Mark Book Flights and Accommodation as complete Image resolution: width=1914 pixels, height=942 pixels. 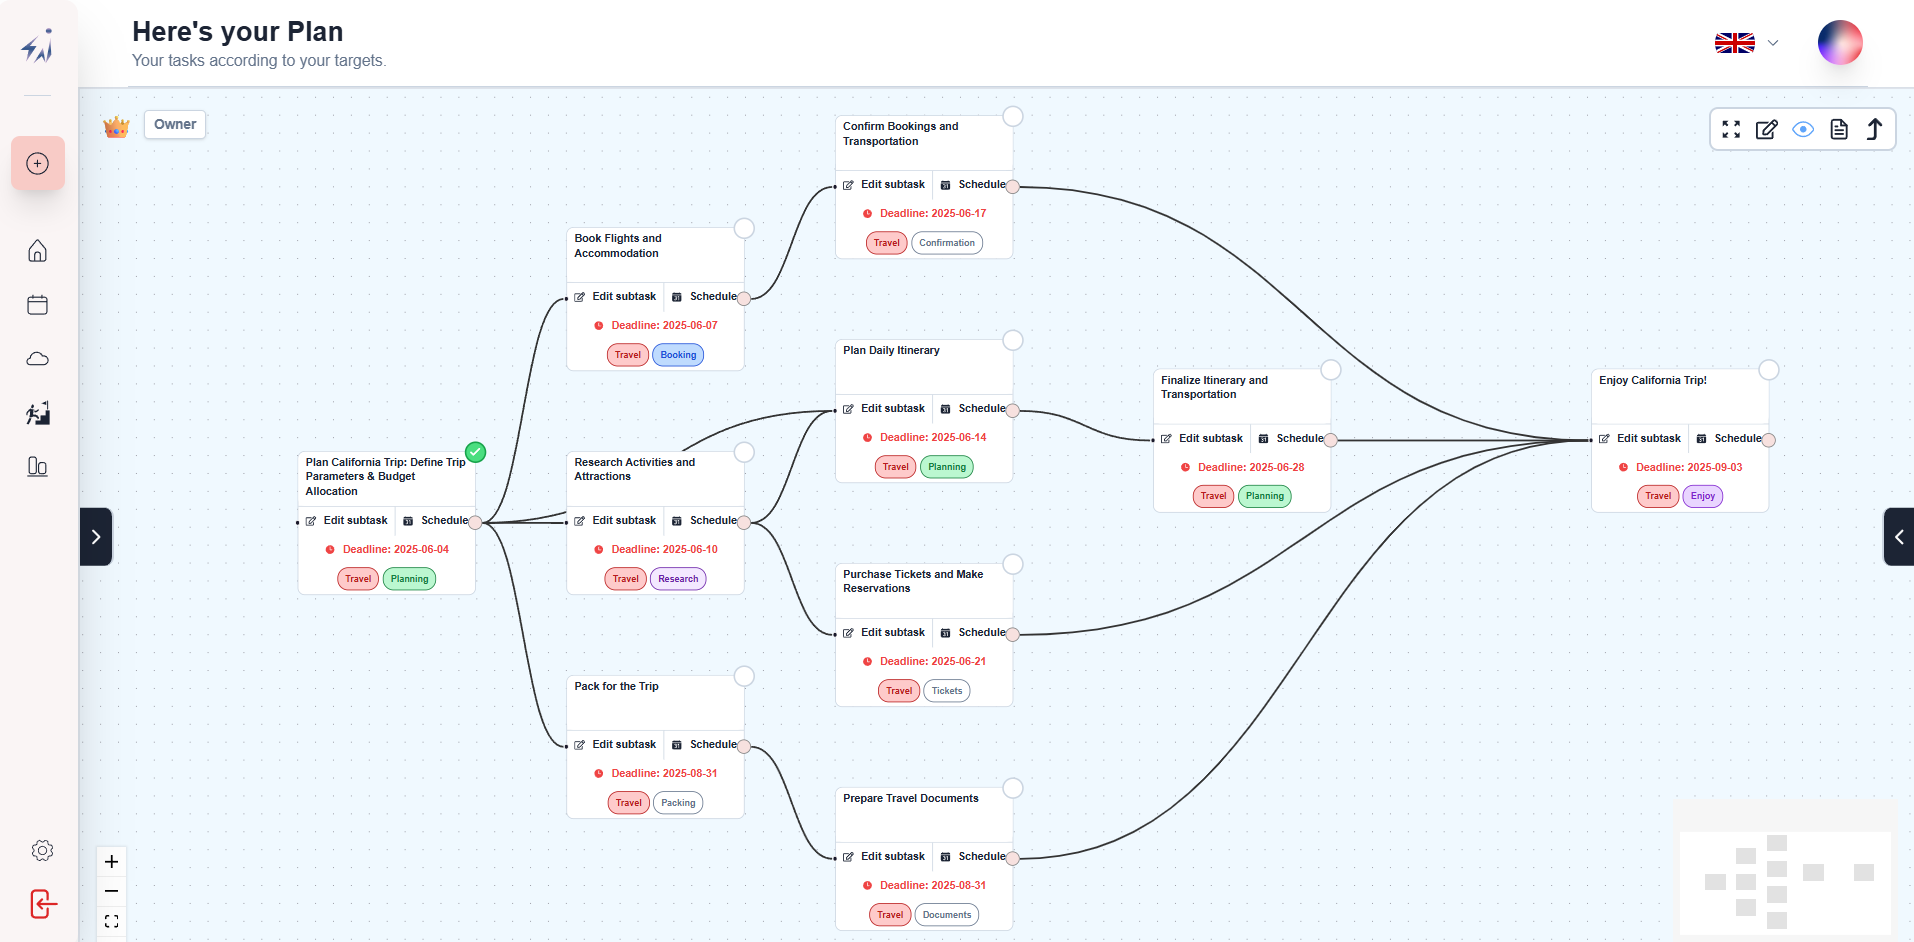click(x=744, y=228)
